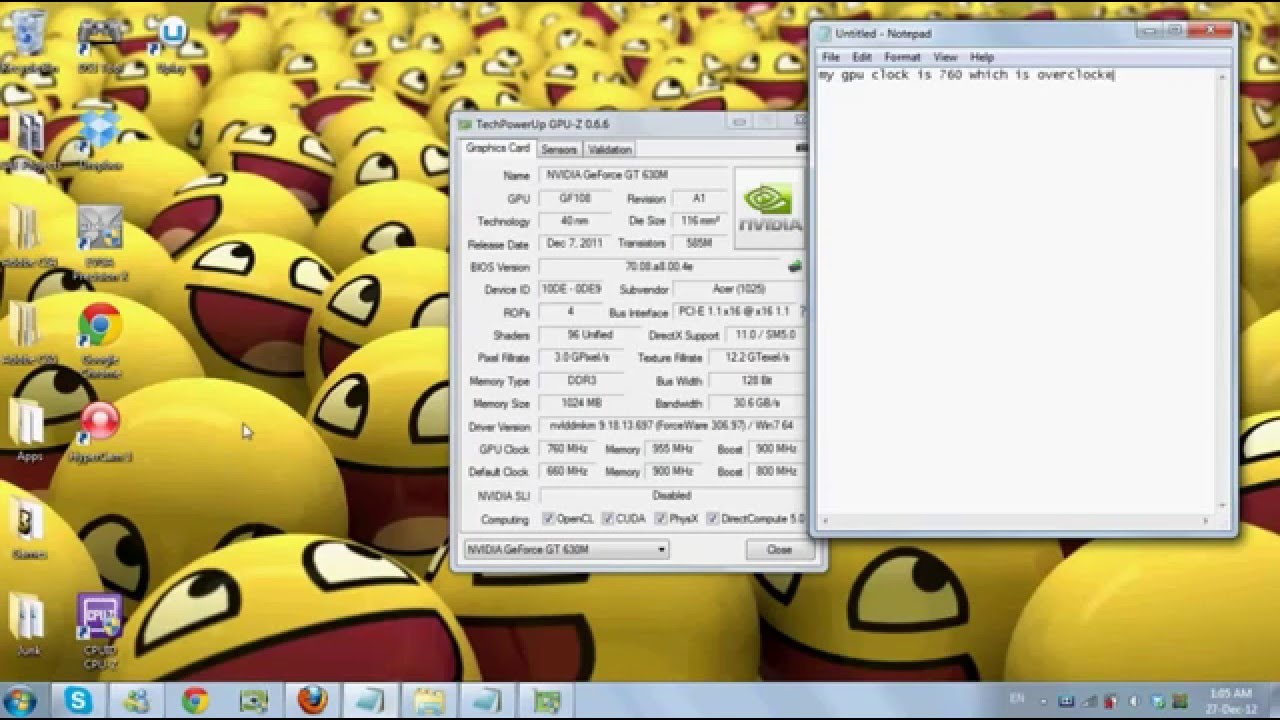Click the GPU-Z taskbar button

point(546,700)
